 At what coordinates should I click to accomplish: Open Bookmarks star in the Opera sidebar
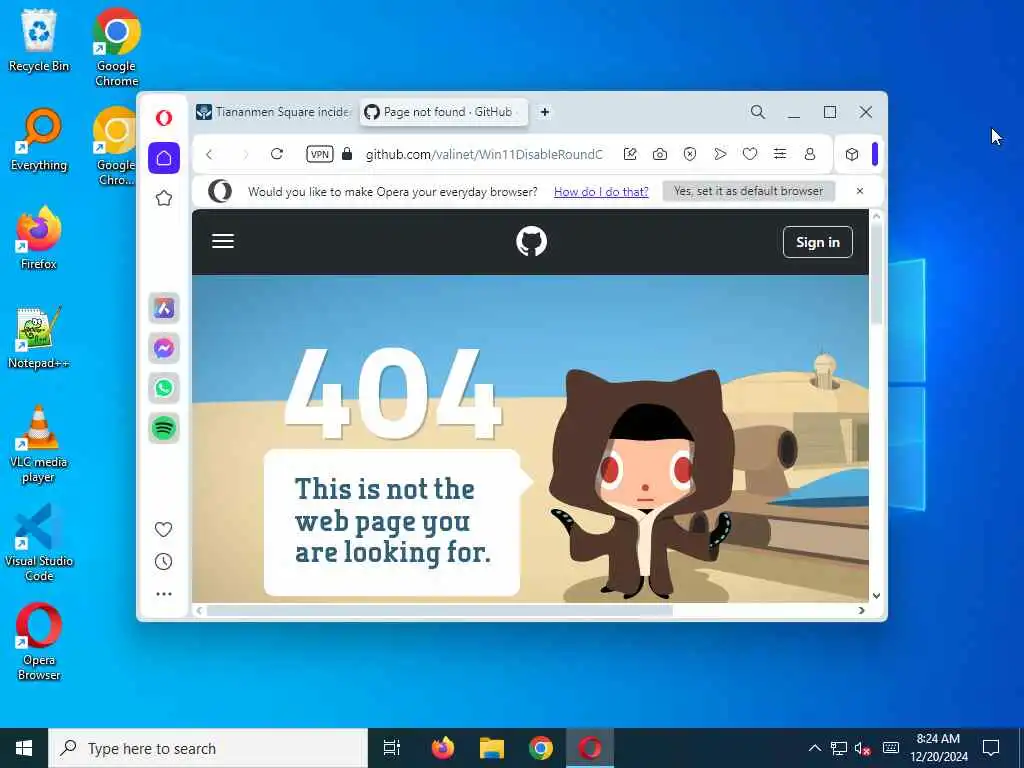tap(164, 198)
